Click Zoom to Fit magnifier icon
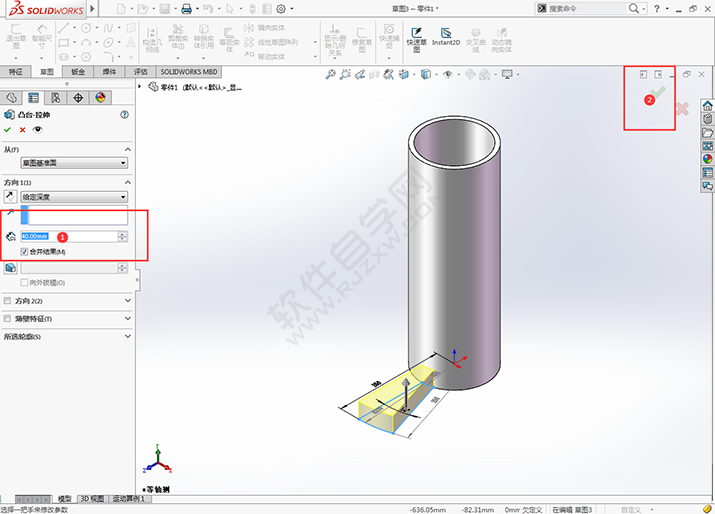715x514 pixels. pyautogui.click(x=331, y=75)
